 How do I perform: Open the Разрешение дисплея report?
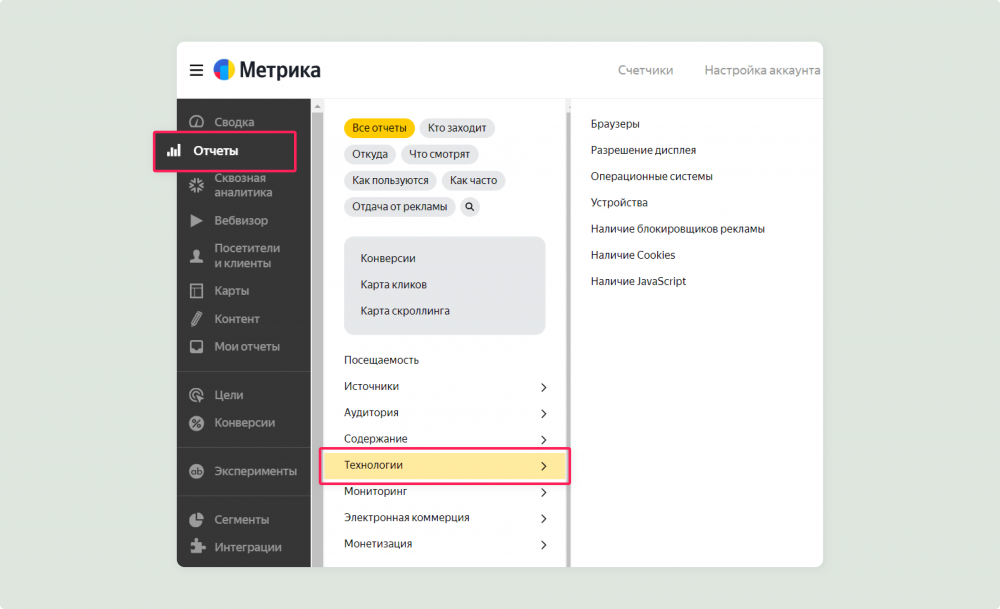pyautogui.click(x=643, y=150)
